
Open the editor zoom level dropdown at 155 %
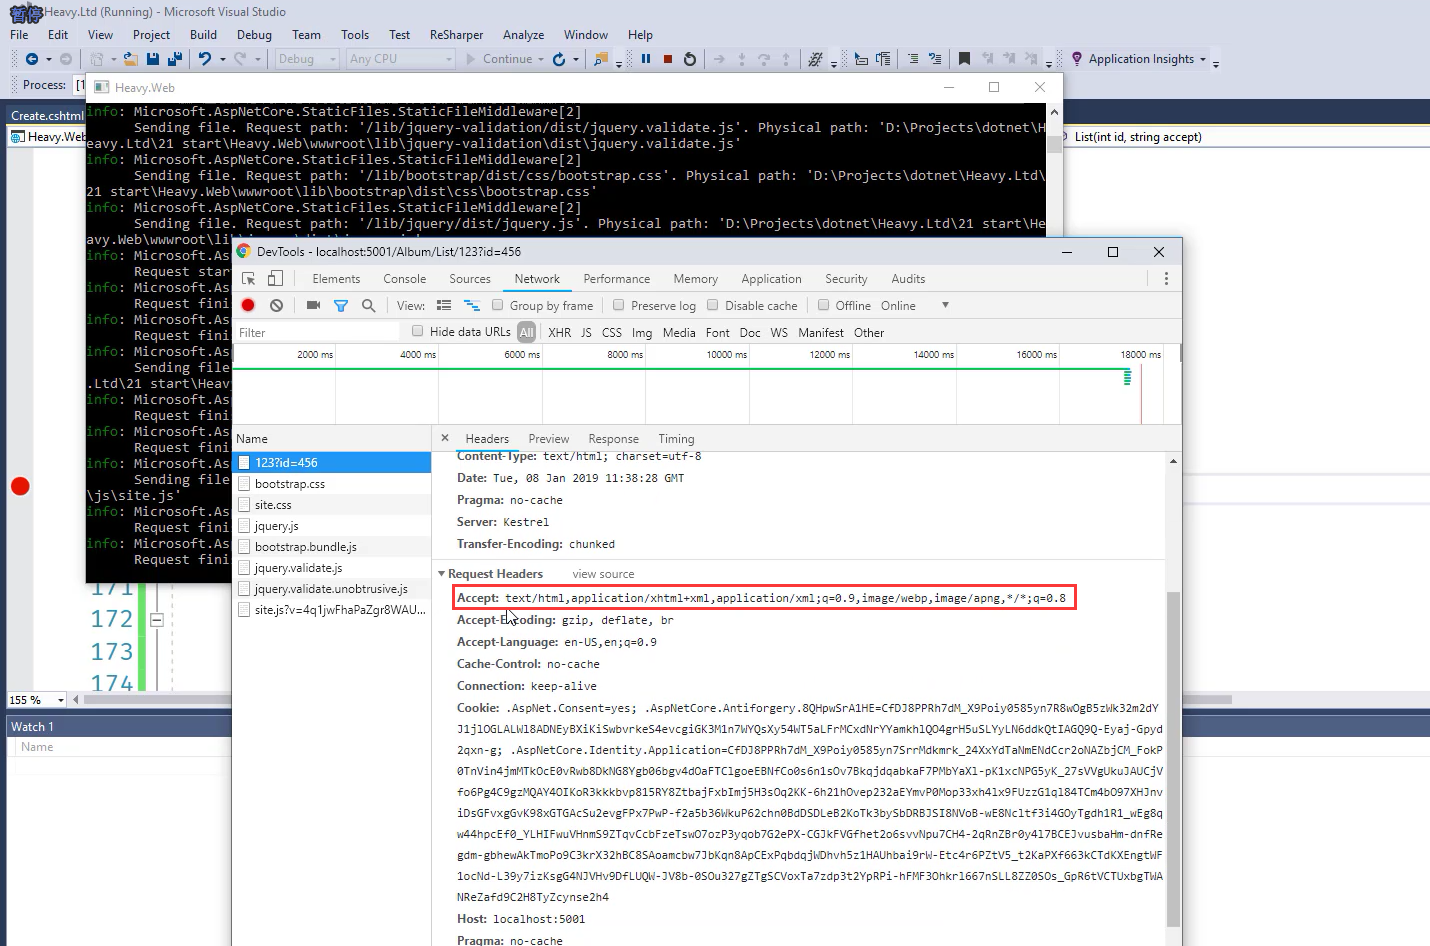[x=61, y=700]
